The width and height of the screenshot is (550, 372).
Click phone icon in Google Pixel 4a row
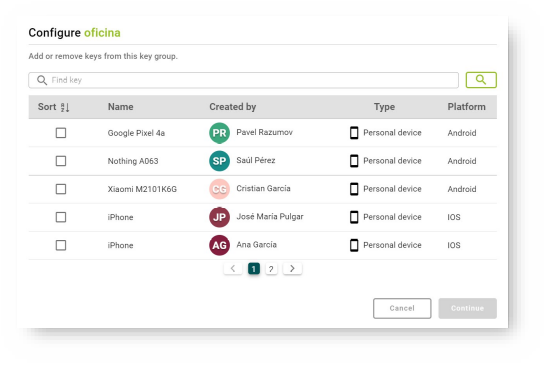point(354,133)
